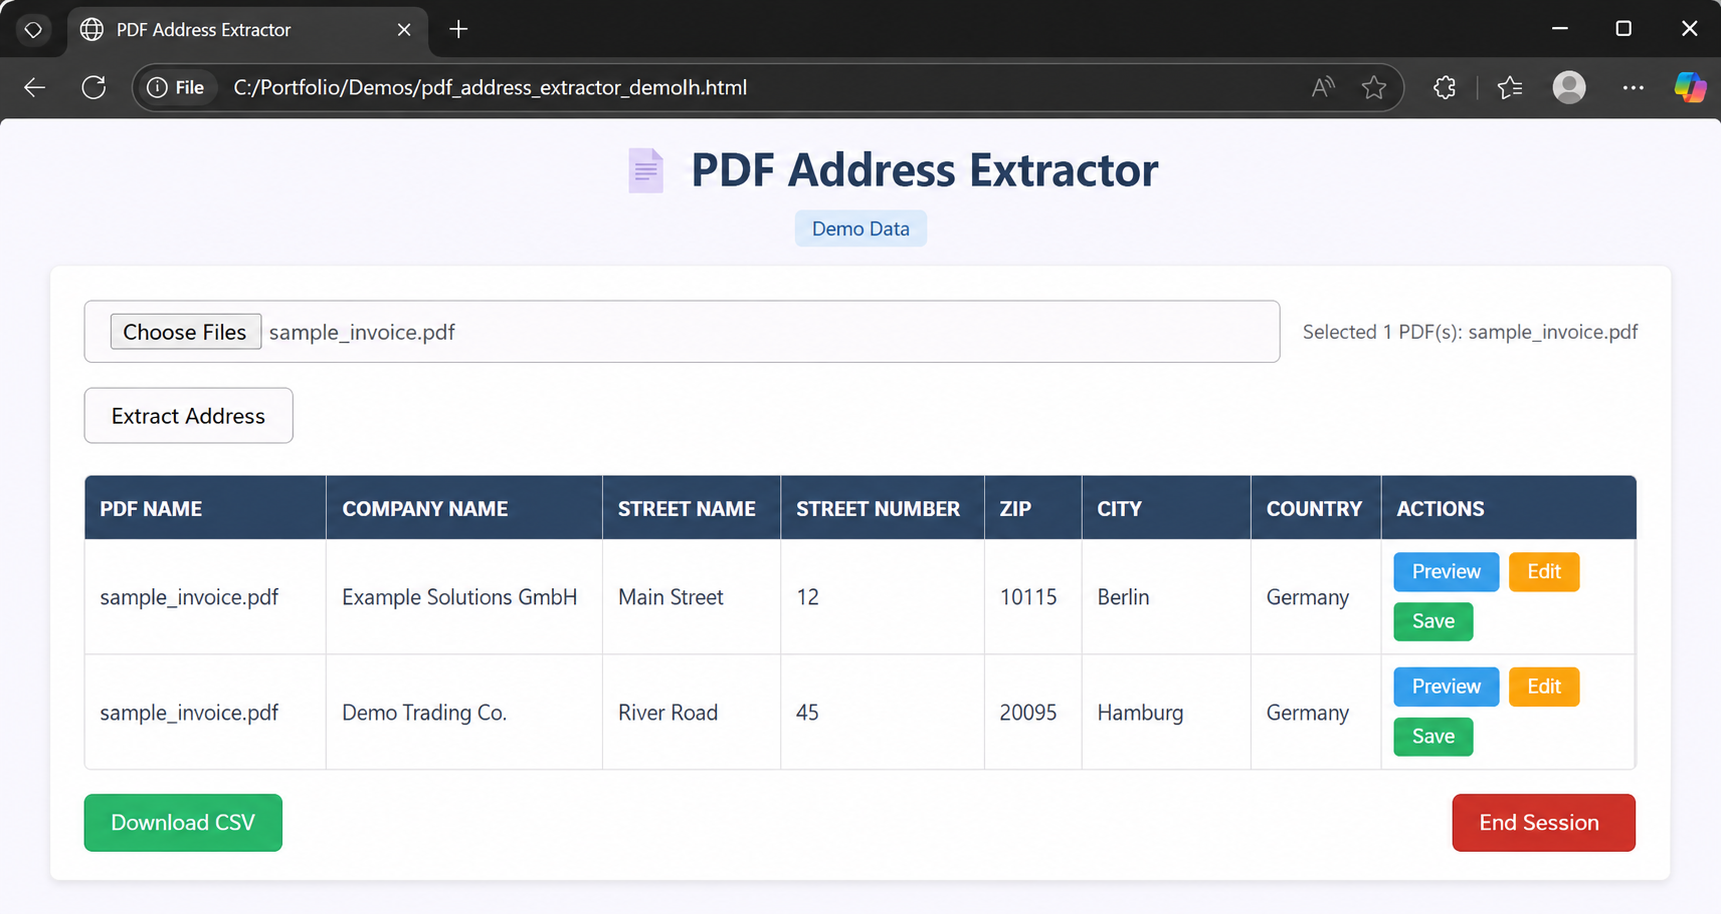This screenshot has height=914, width=1721.
Task: Reload the page with the refresh icon
Action: click(x=94, y=88)
